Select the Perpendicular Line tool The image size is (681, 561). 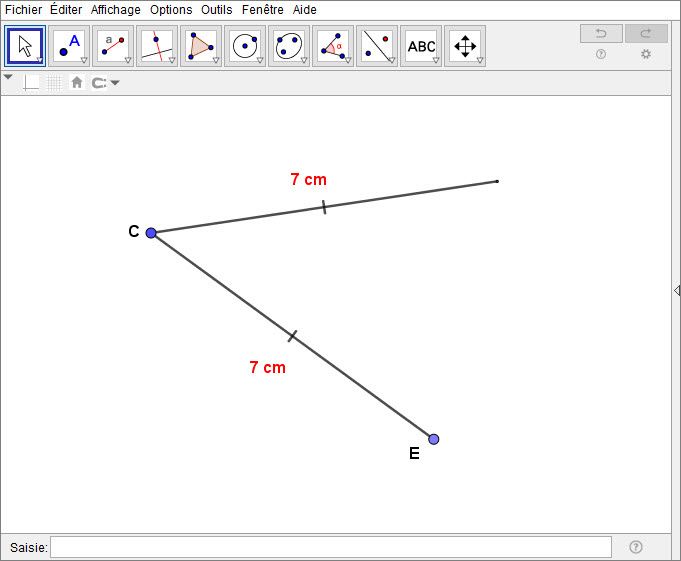(157, 46)
